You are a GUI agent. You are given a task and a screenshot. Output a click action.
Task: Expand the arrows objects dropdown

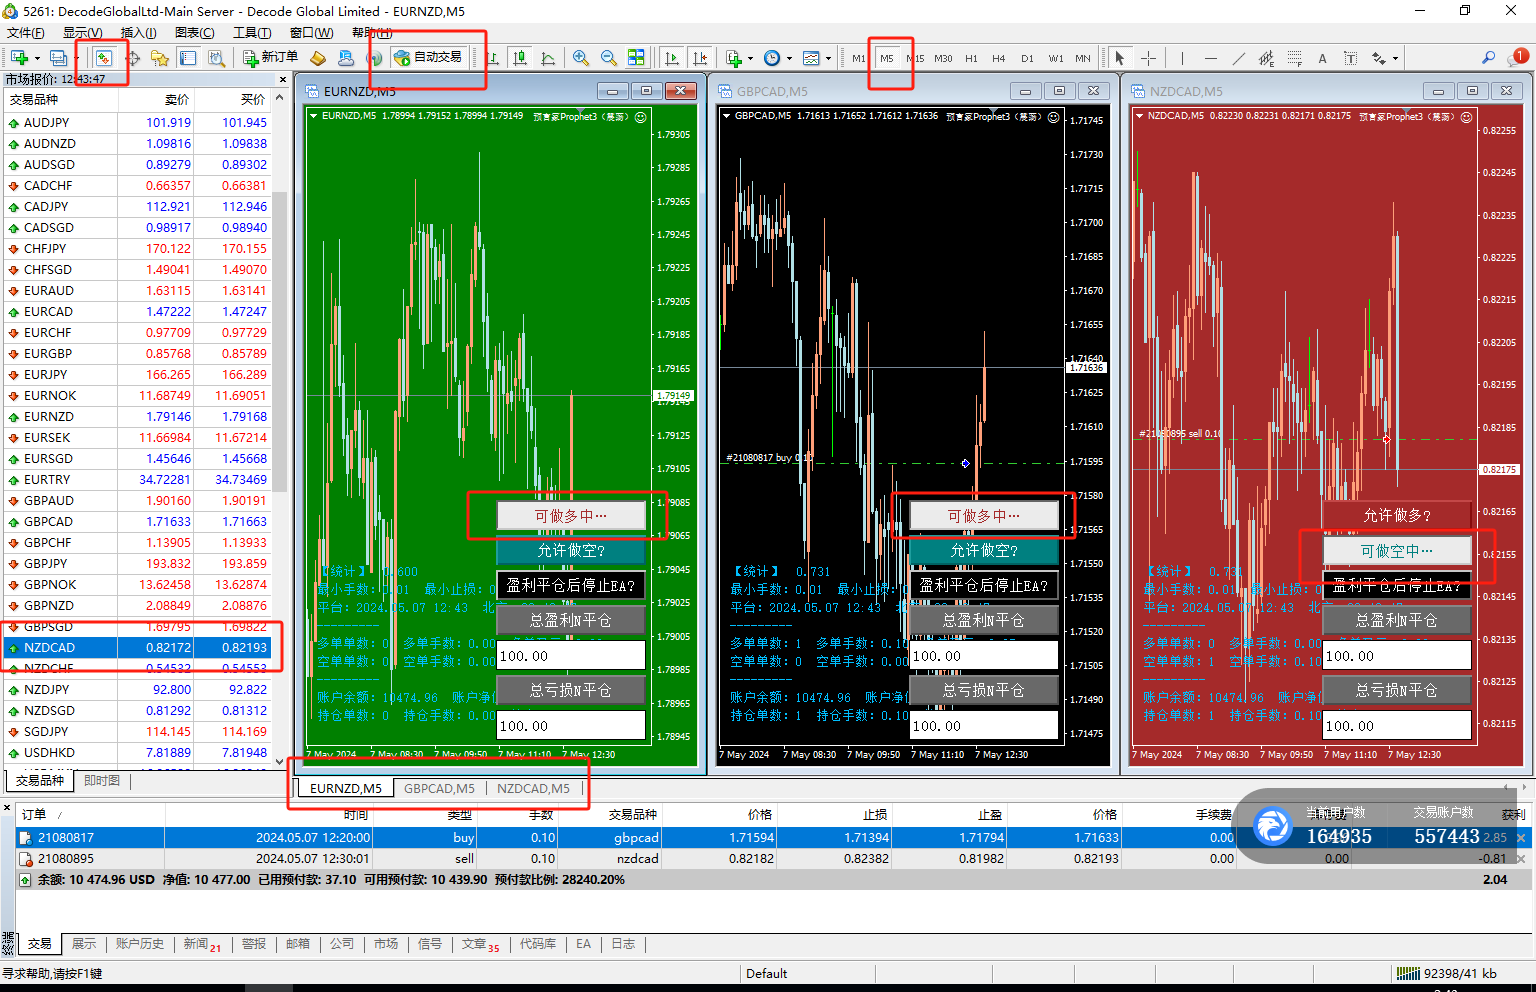pyautogui.click(x=1395, y=58)
